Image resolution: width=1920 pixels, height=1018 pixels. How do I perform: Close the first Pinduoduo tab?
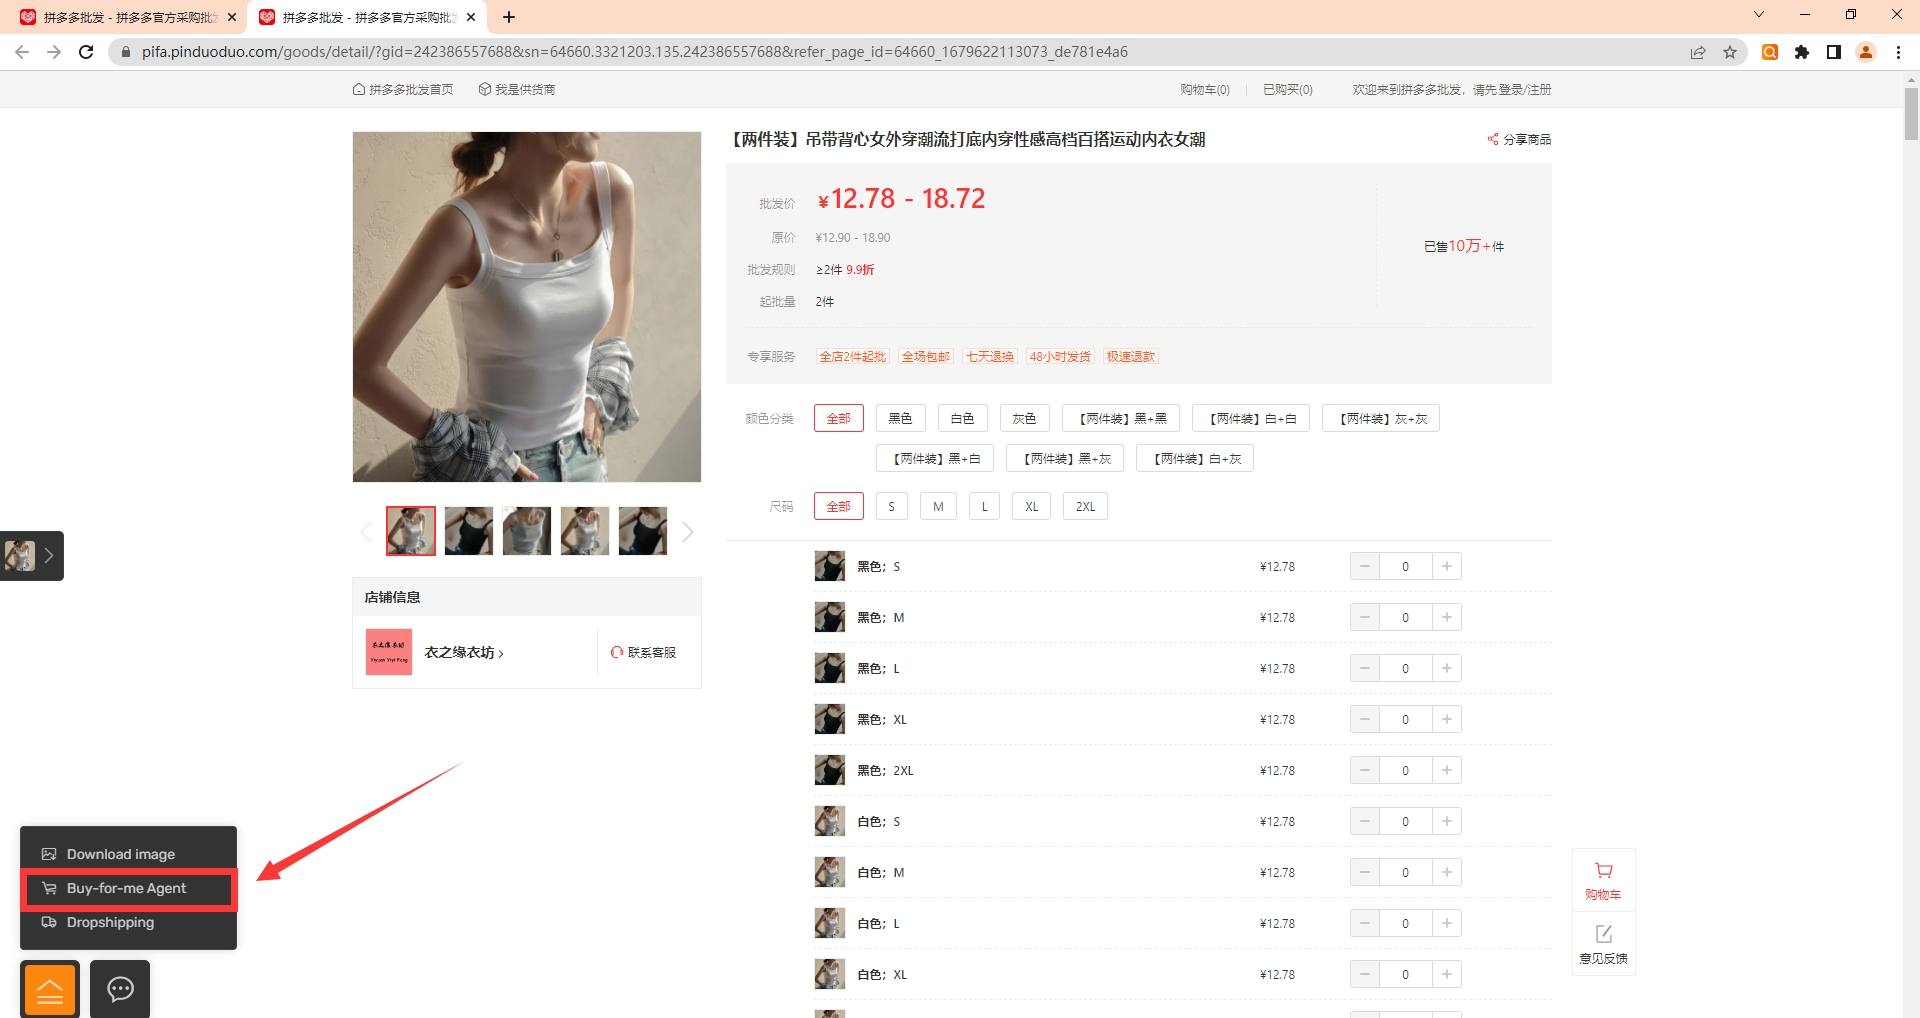click(232, 17)
